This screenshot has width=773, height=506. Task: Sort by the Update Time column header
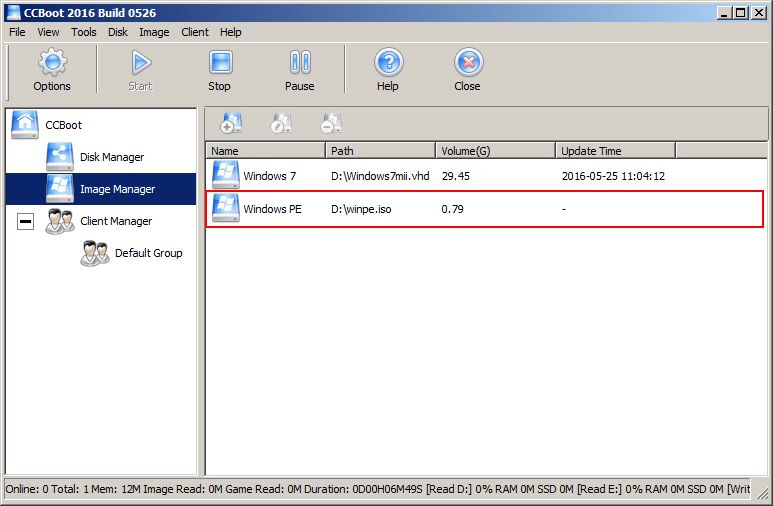coord(615,150)
